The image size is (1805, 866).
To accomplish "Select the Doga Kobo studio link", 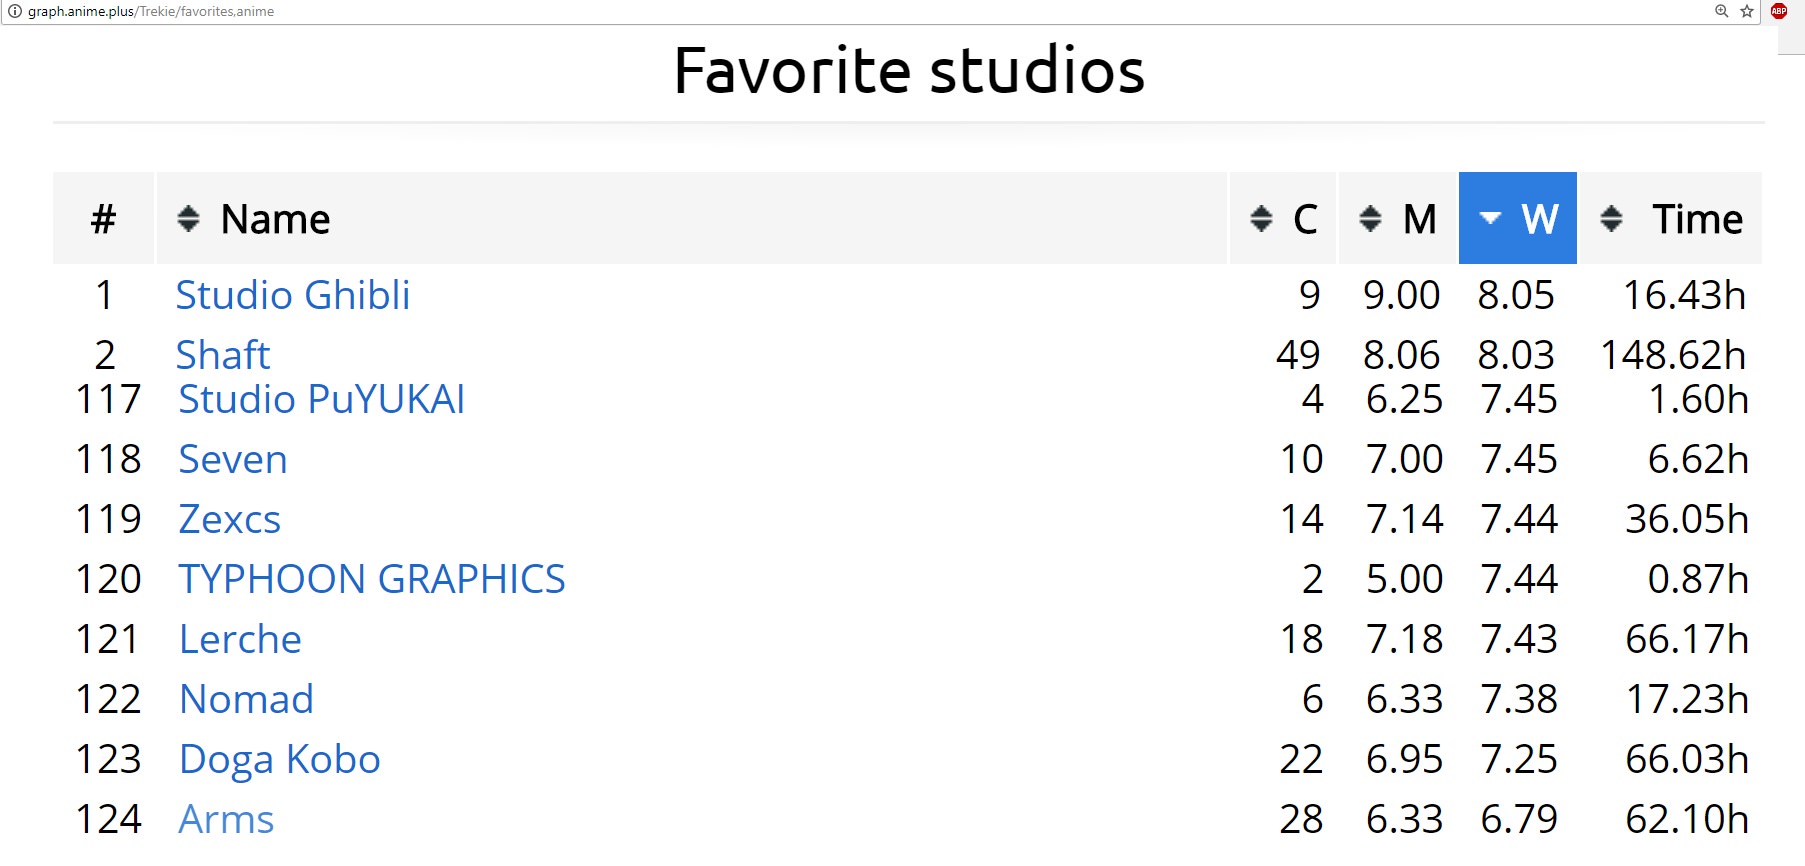I will pyautogui.click(x=279, y=759).
